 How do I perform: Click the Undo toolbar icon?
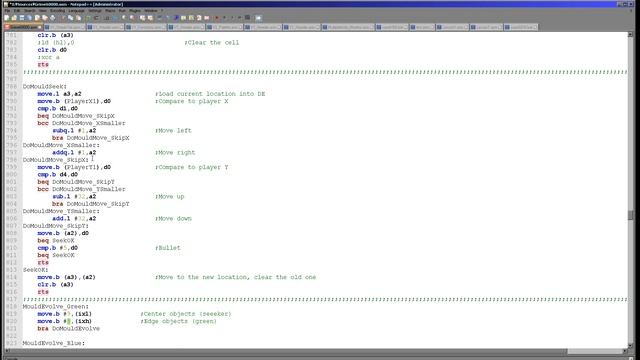click(x=88, y=18)
